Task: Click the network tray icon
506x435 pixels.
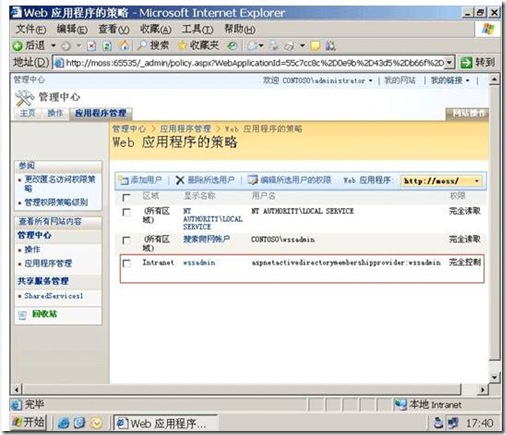Action: 453,423
